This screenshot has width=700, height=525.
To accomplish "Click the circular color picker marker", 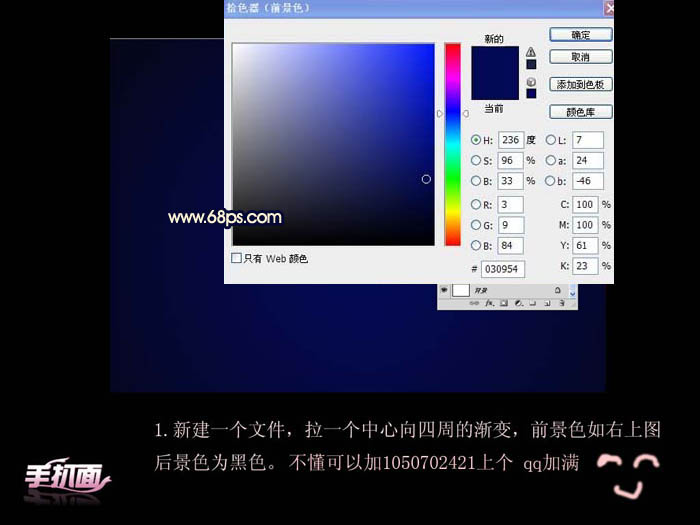I will (426, 179).
